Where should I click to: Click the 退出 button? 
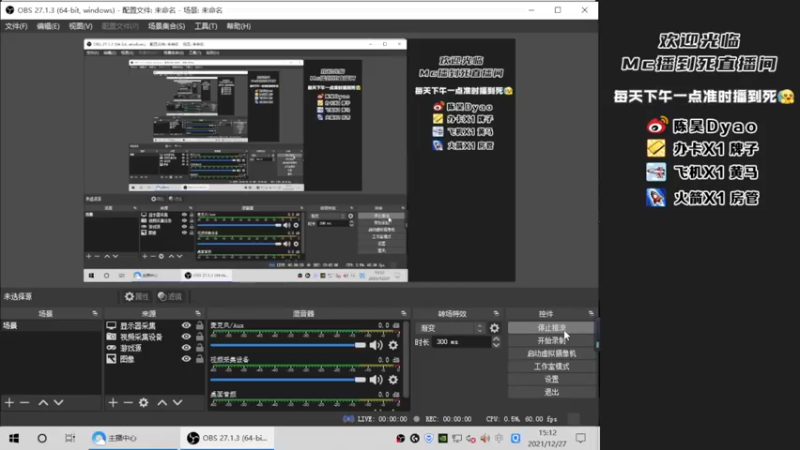pos(552,392)
